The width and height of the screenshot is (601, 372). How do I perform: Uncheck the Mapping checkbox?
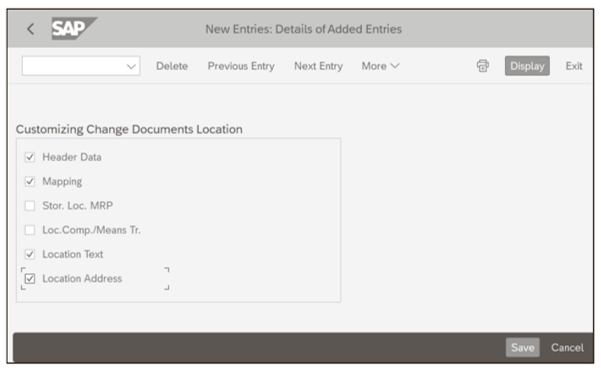30,181
